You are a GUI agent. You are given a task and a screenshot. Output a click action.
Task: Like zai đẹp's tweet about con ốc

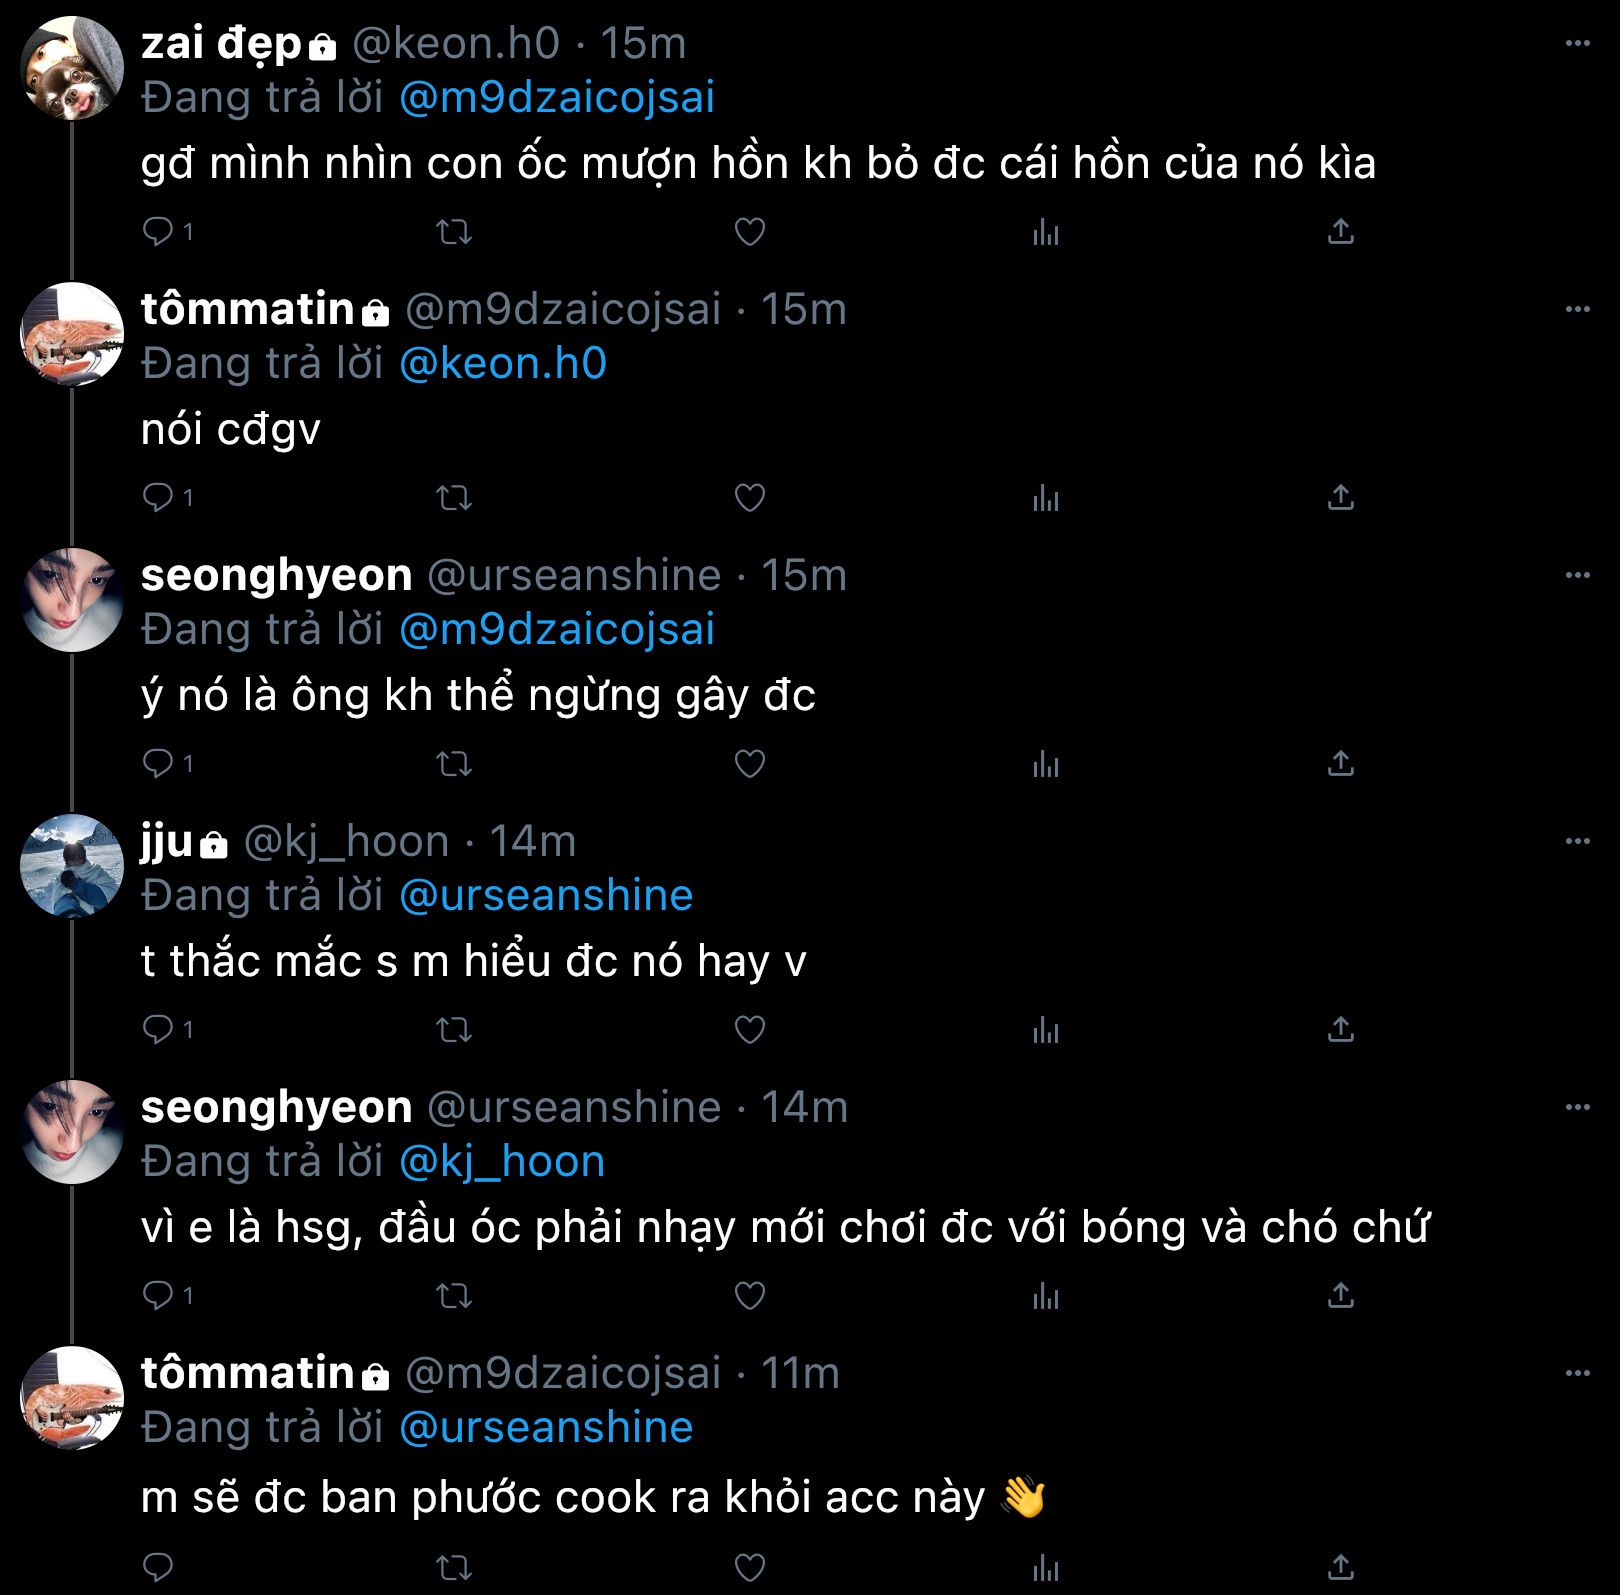(x=749, y=232)
